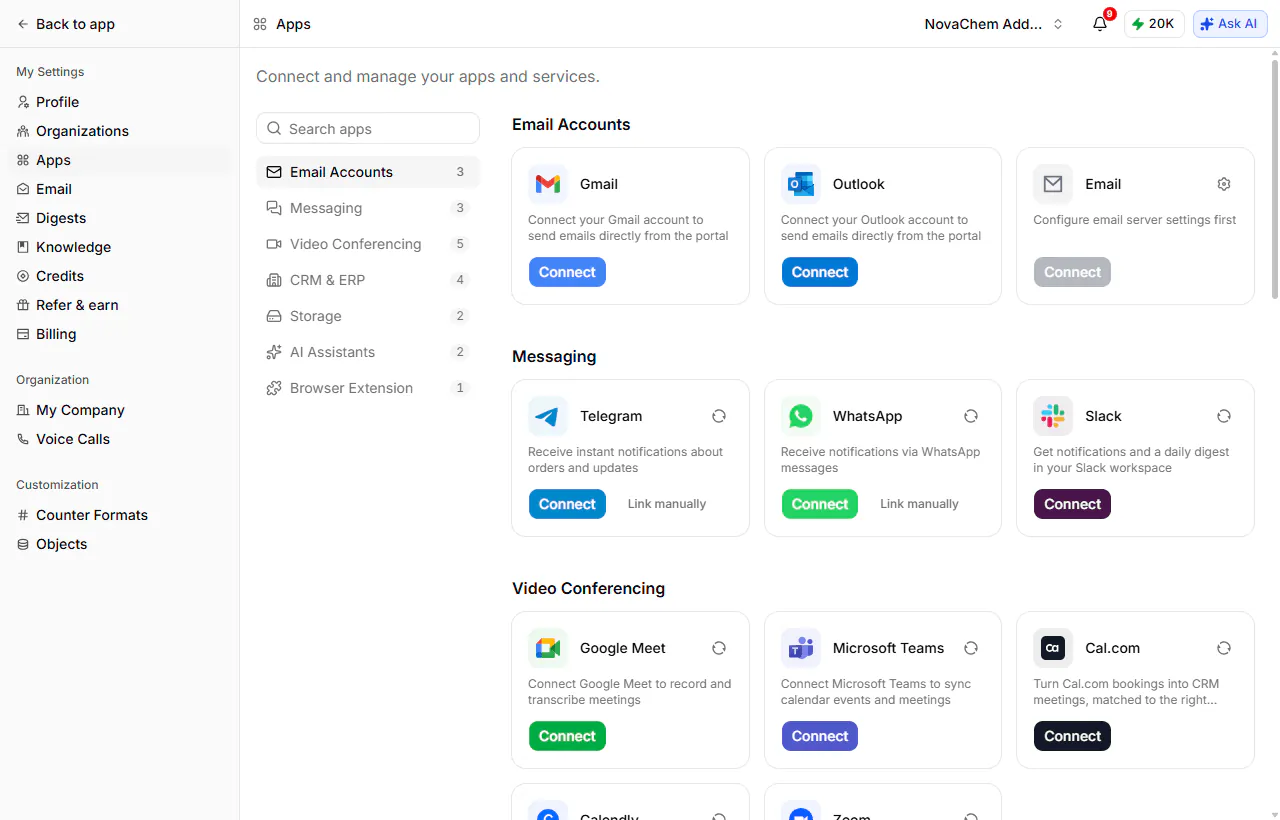Click Connect button for Gmail
The width and height of the screenshot is (1280, 820).
coord(567,272)
